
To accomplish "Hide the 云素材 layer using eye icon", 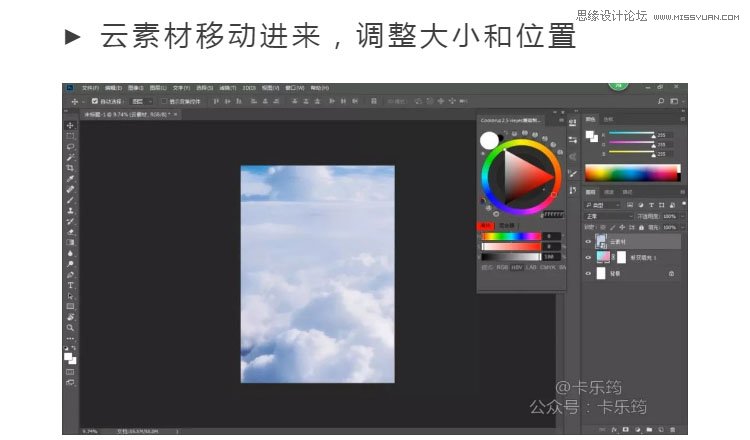I will [x=588, y=241].
